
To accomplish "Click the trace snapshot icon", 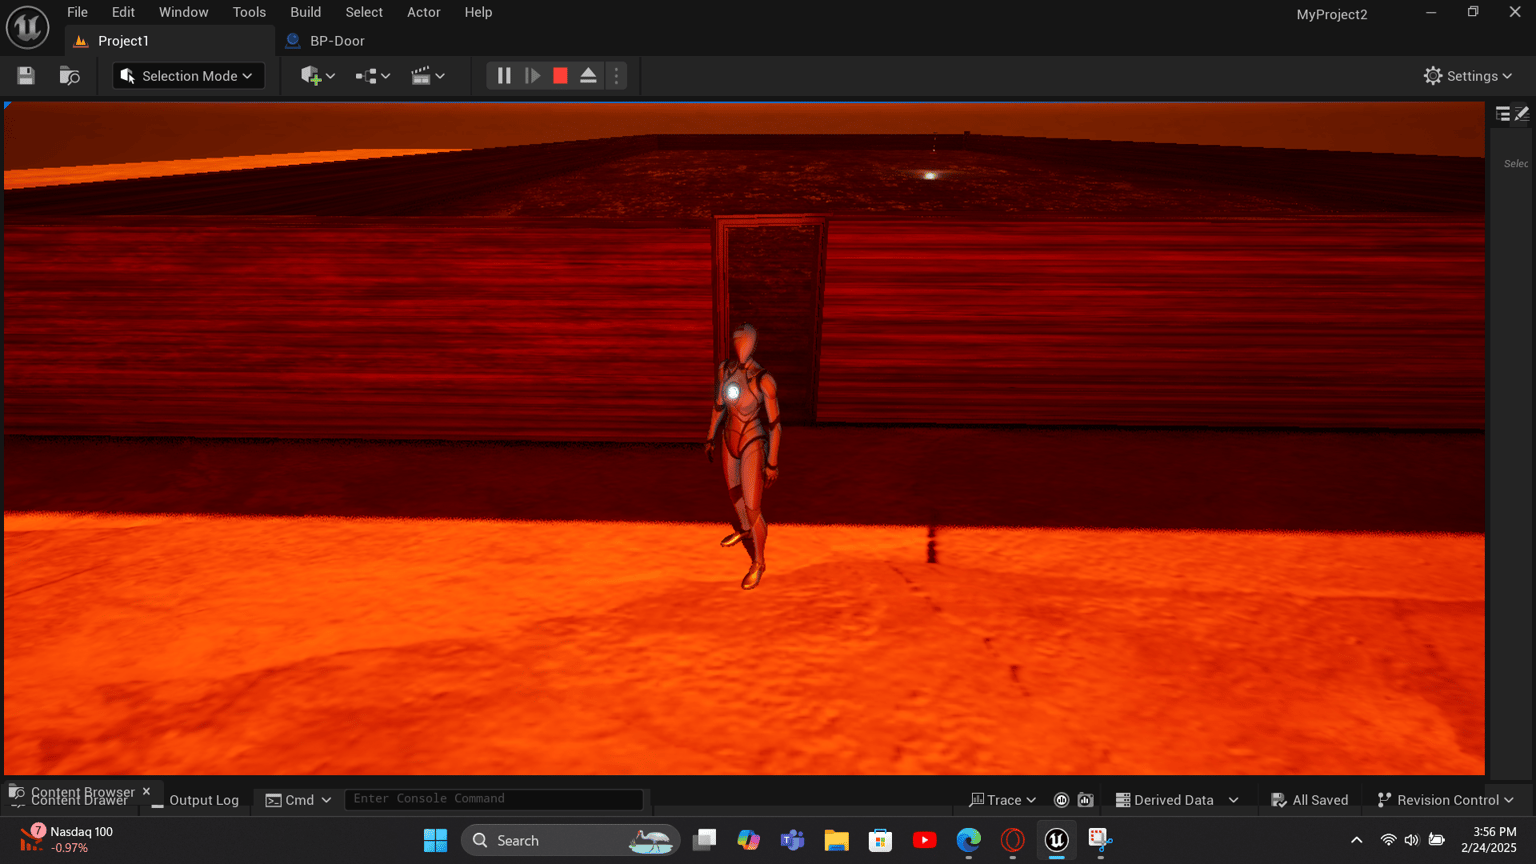I will pyautogui.click(x=1085, y=800).
